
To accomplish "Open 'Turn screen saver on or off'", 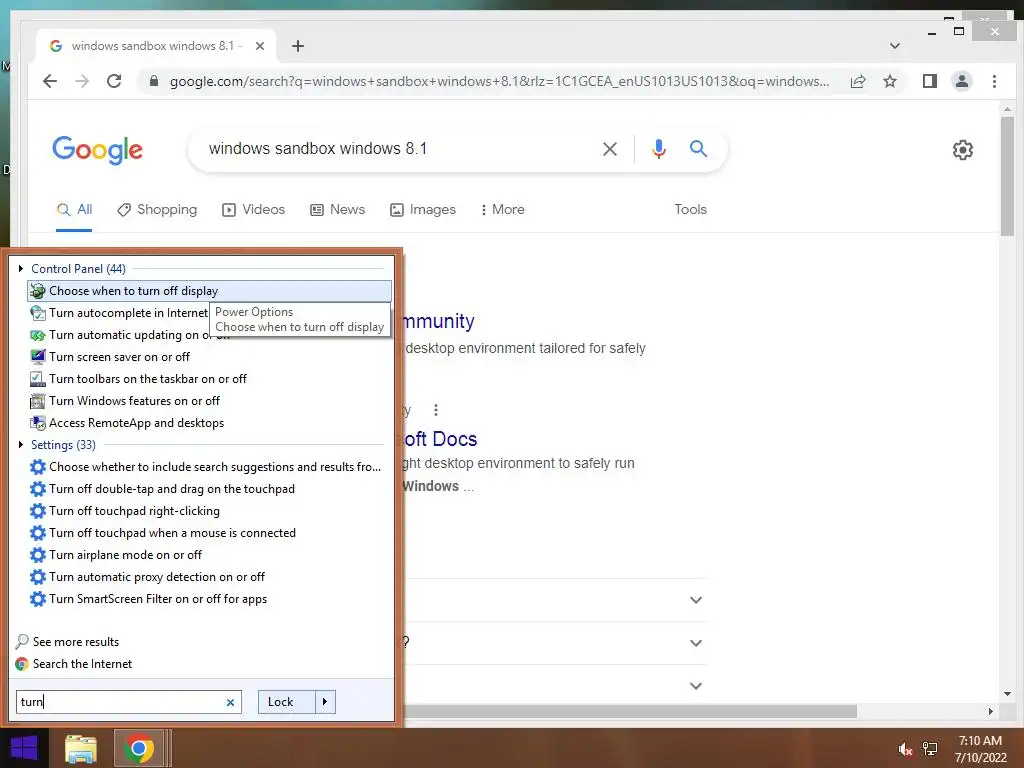I will [110, 357].
